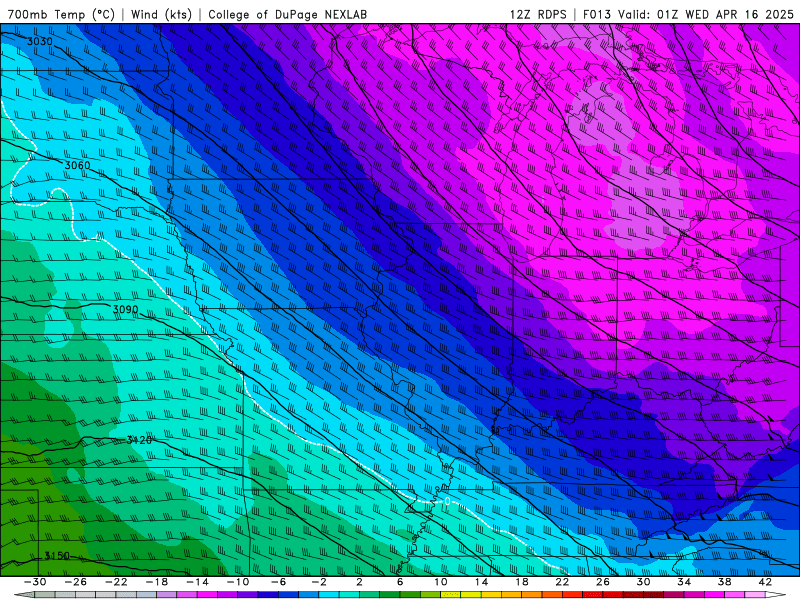Click the 22 value on the color scale

(x=562, y=582)
